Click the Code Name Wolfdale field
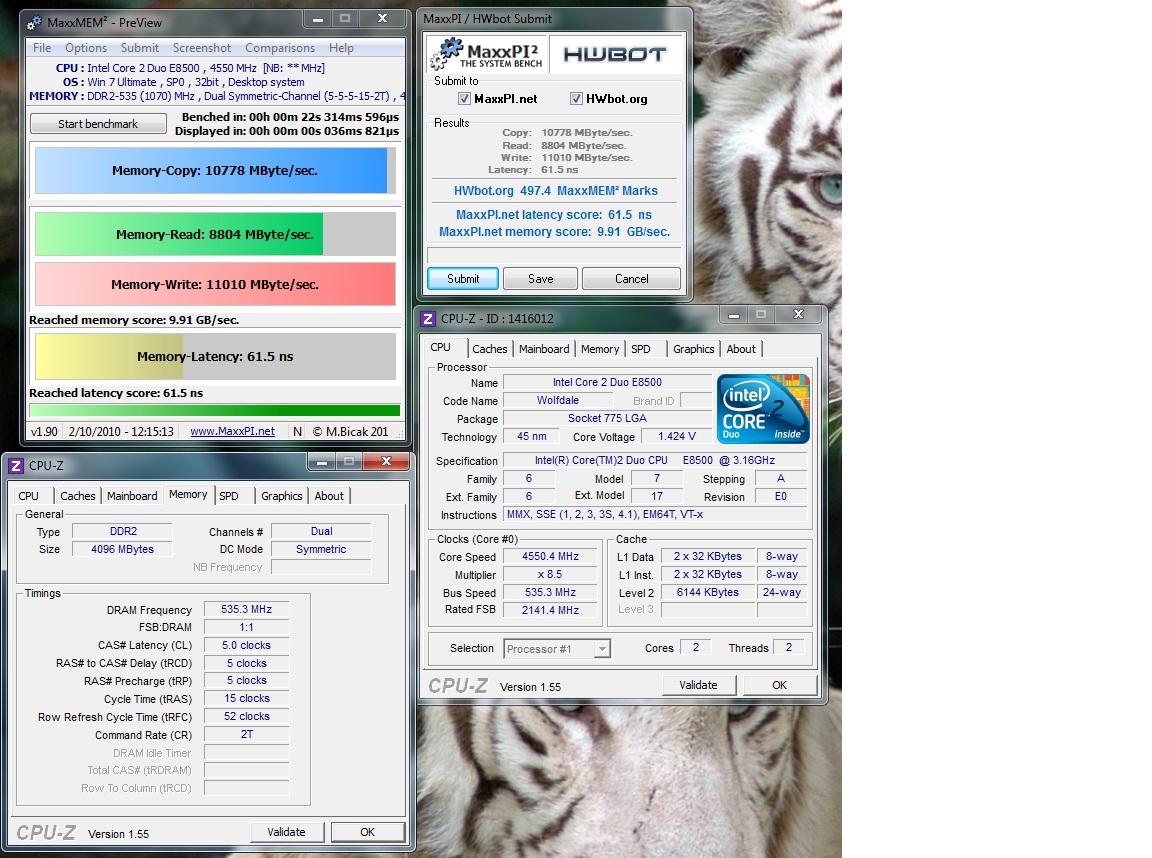 (x=558, y=400)
